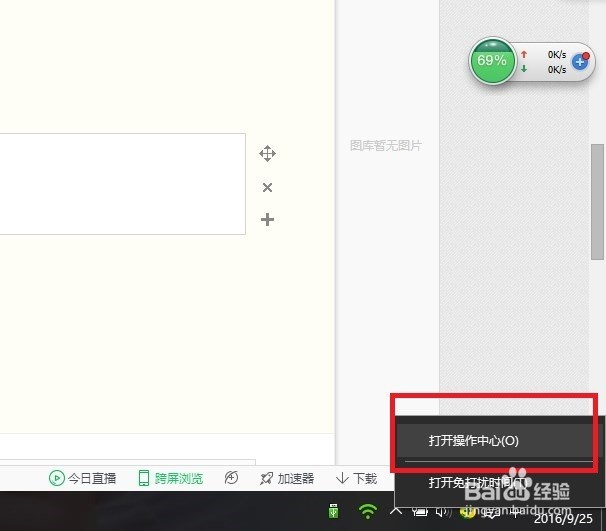Click the plus add icon beside the box
Screen dimensions: 606x531
point(267,220)
